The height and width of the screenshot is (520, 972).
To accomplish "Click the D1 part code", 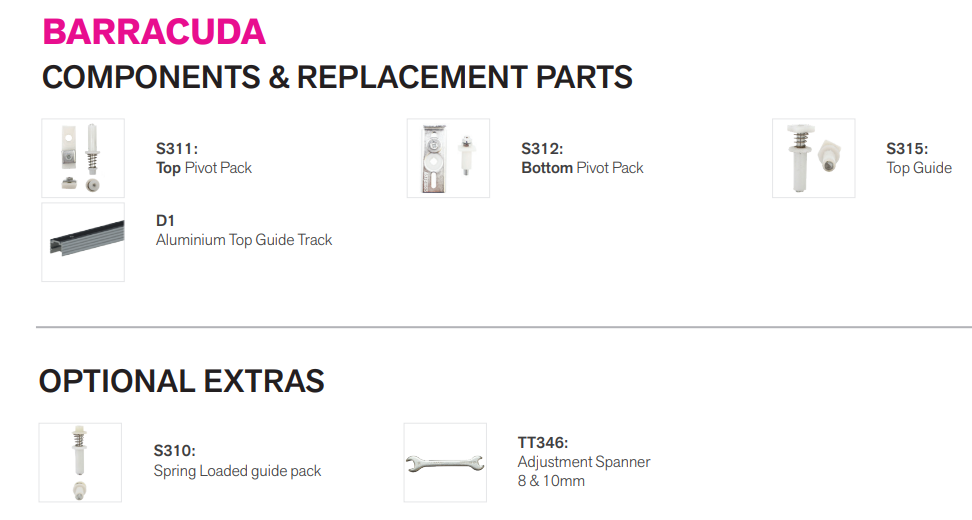I will [166, 221].
